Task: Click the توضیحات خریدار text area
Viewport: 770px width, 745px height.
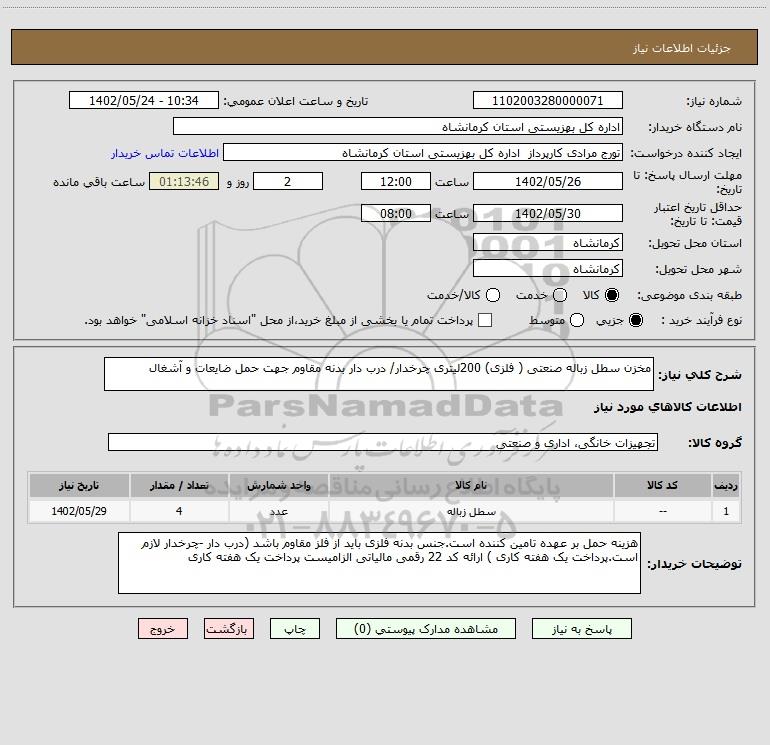Action: pyautogui.click(x=379, y=563)
